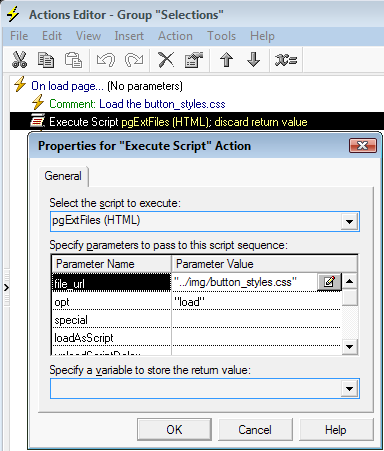This screenshot has width=384, height=451.
Task: Open the Insert menu
Action: coord(129,36)
